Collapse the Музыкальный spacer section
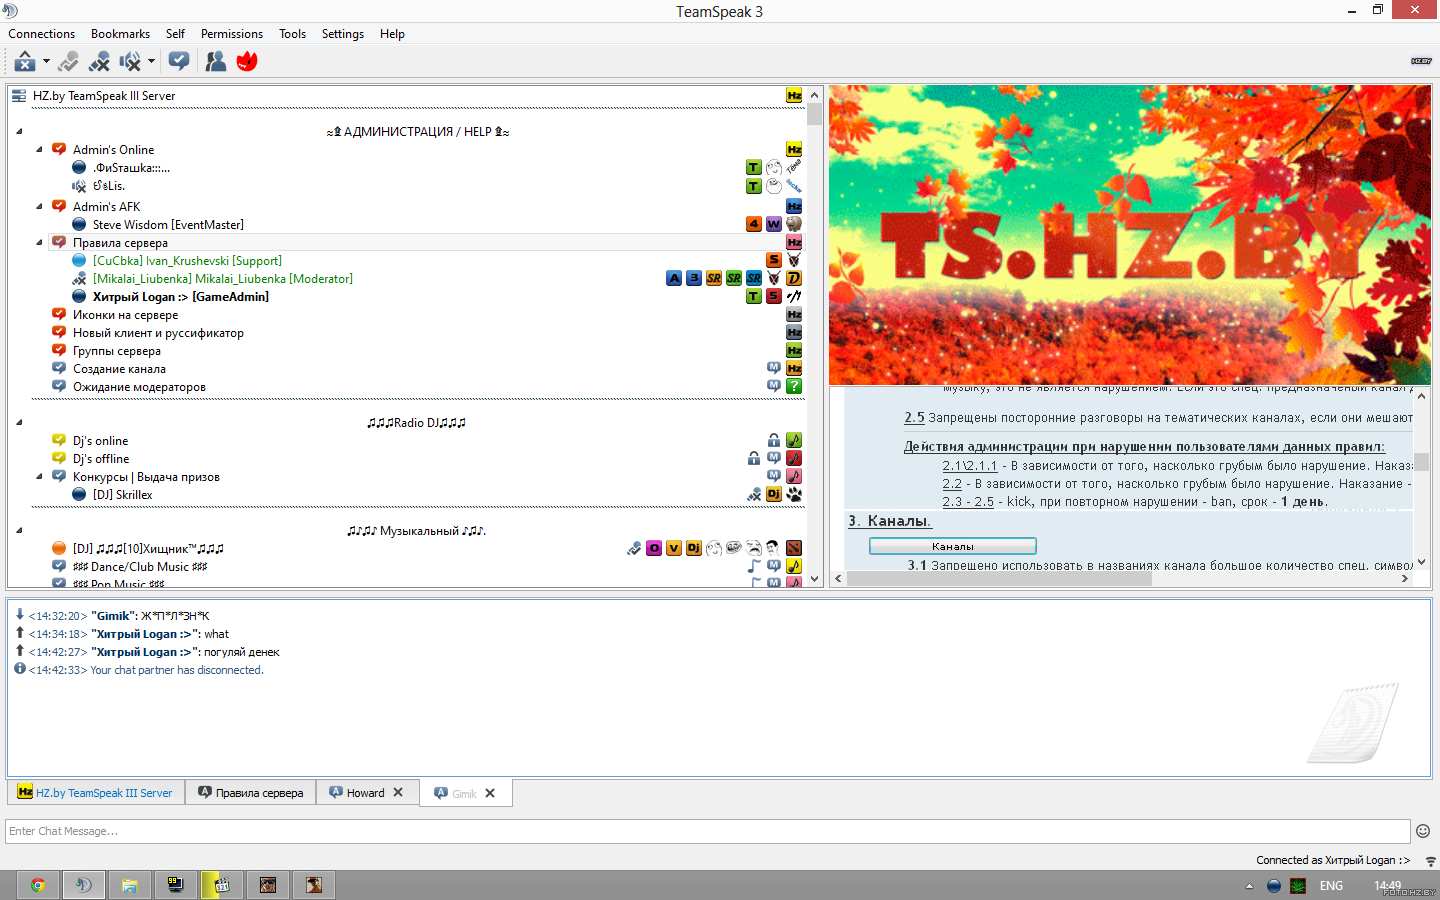 19,531
